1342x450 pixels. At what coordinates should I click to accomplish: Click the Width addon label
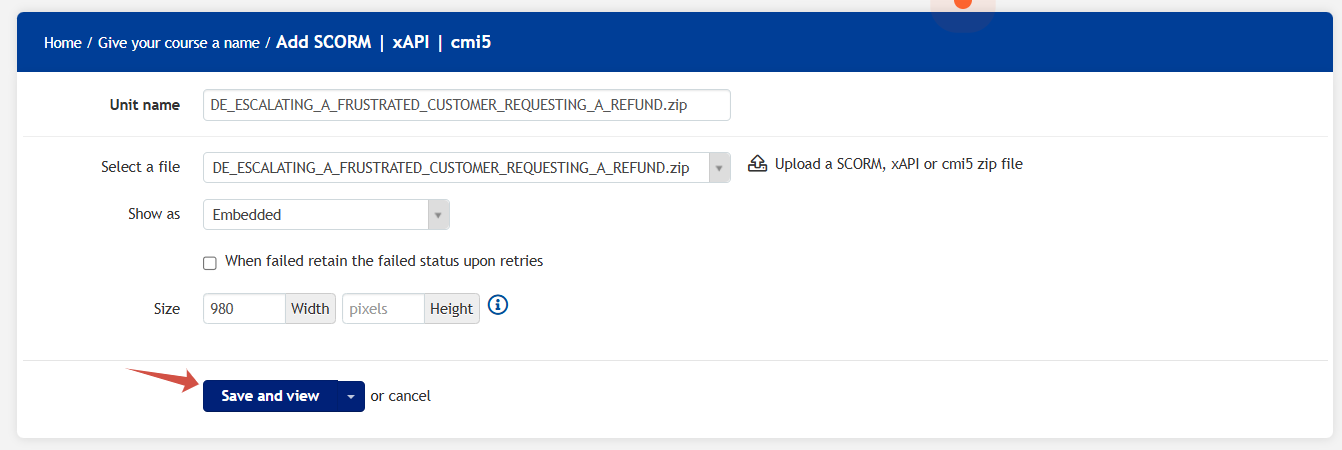(310, 309)
